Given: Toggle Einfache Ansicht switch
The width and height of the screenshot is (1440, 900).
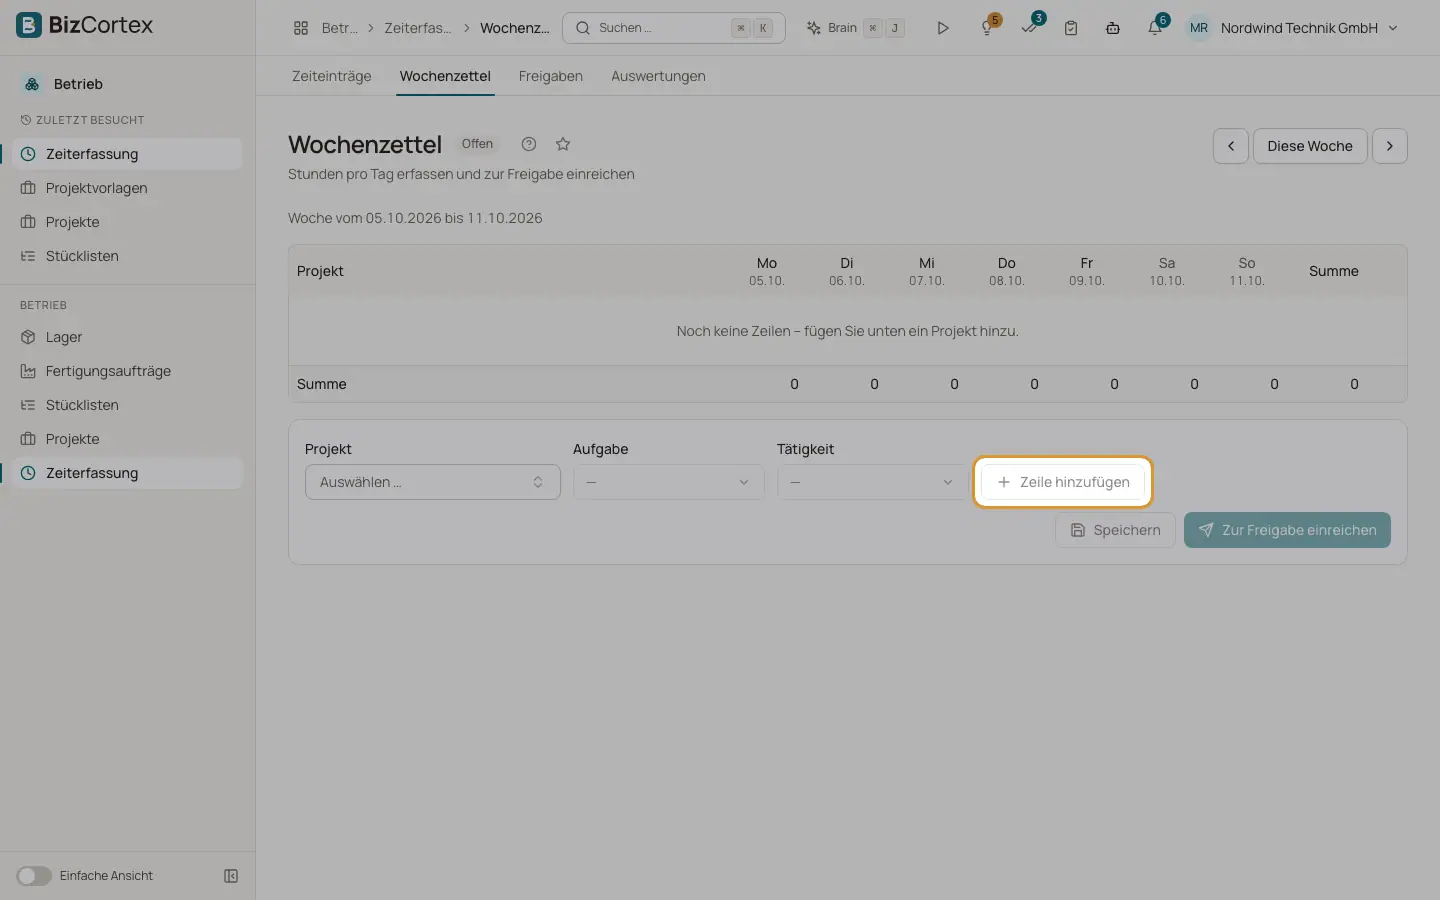Looking at the screenshot, I should click(34, 876).
